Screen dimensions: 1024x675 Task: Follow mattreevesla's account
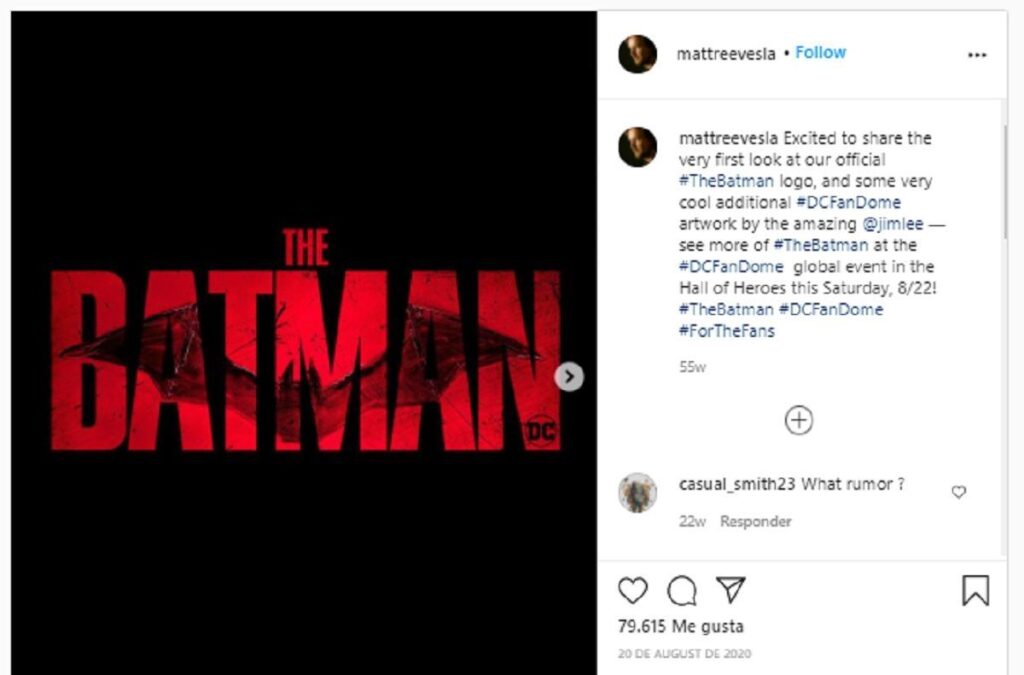[820, 52]
